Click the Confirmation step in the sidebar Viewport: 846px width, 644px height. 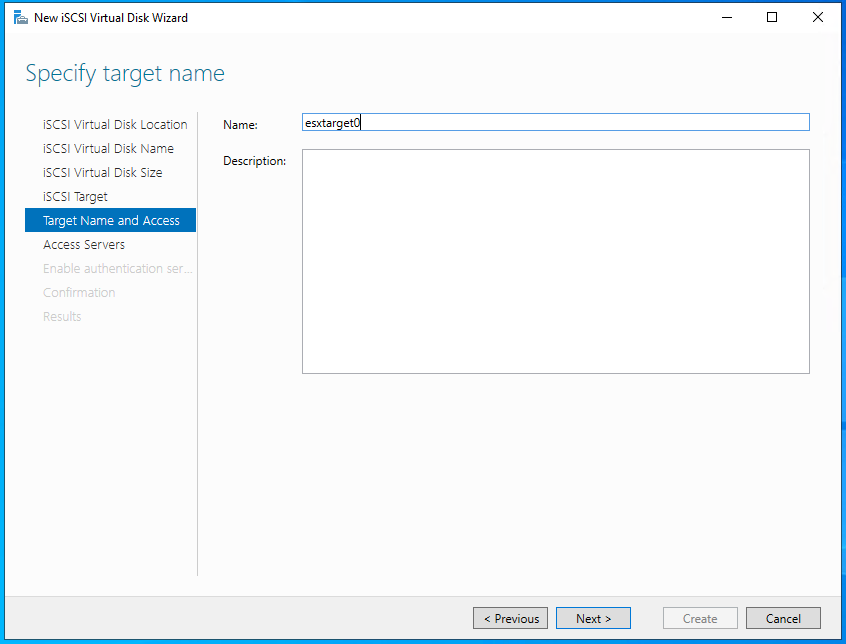79,293
